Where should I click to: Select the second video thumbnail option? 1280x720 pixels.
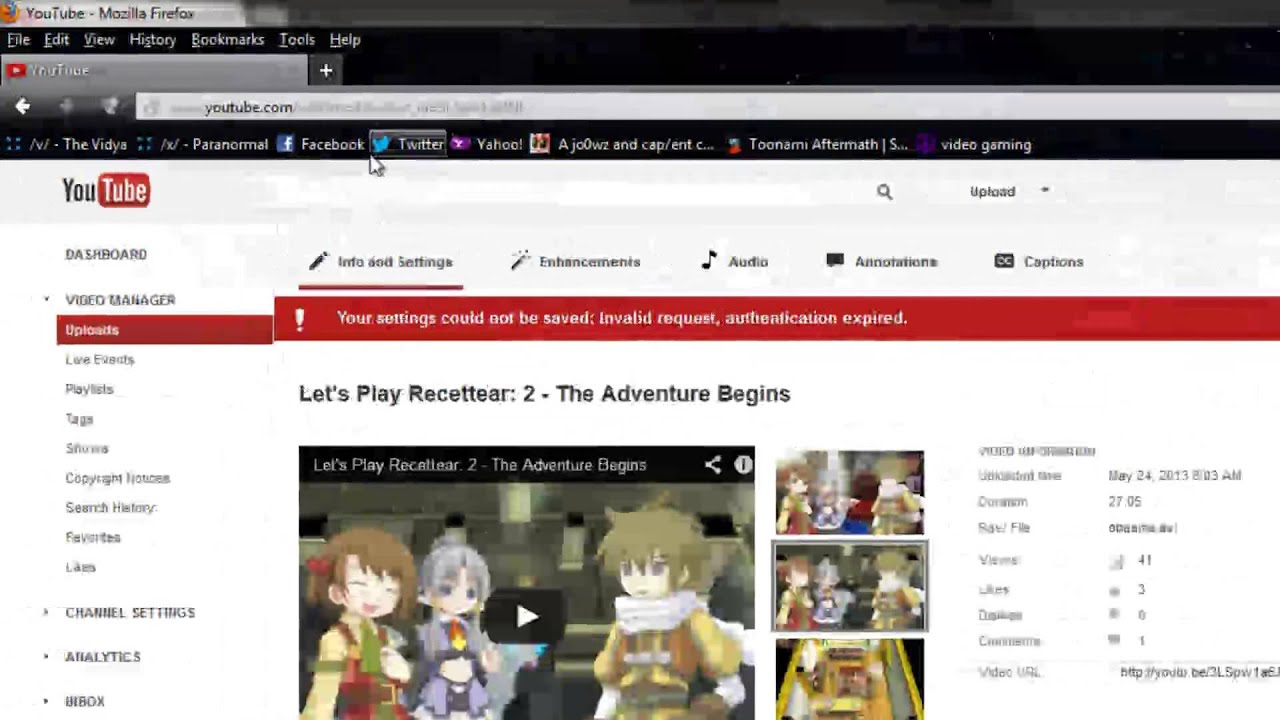[x=850, y=587]
